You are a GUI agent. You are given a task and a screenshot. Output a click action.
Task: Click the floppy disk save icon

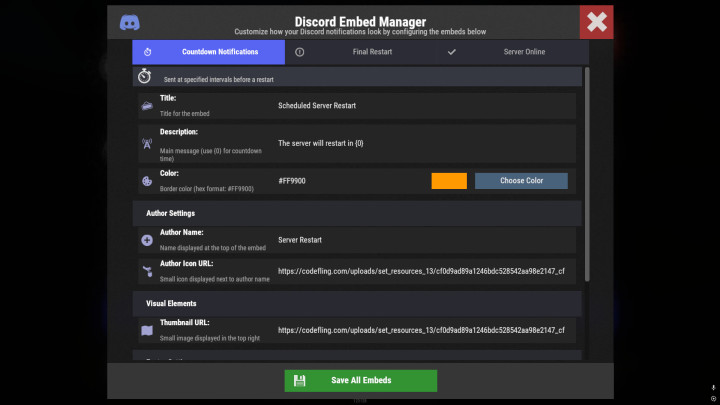pos(299,381)
